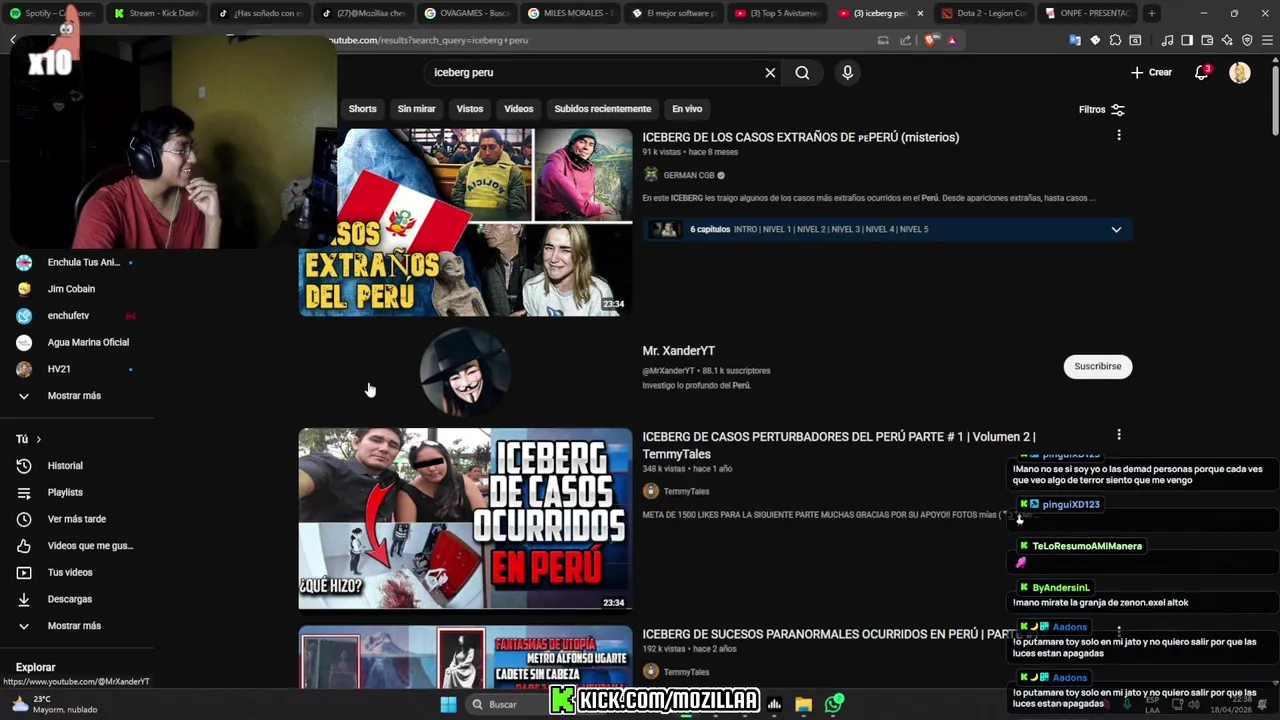Toggle the Videos filter chip
Screen dimensions: 1280x720
[x=518, y=109]
